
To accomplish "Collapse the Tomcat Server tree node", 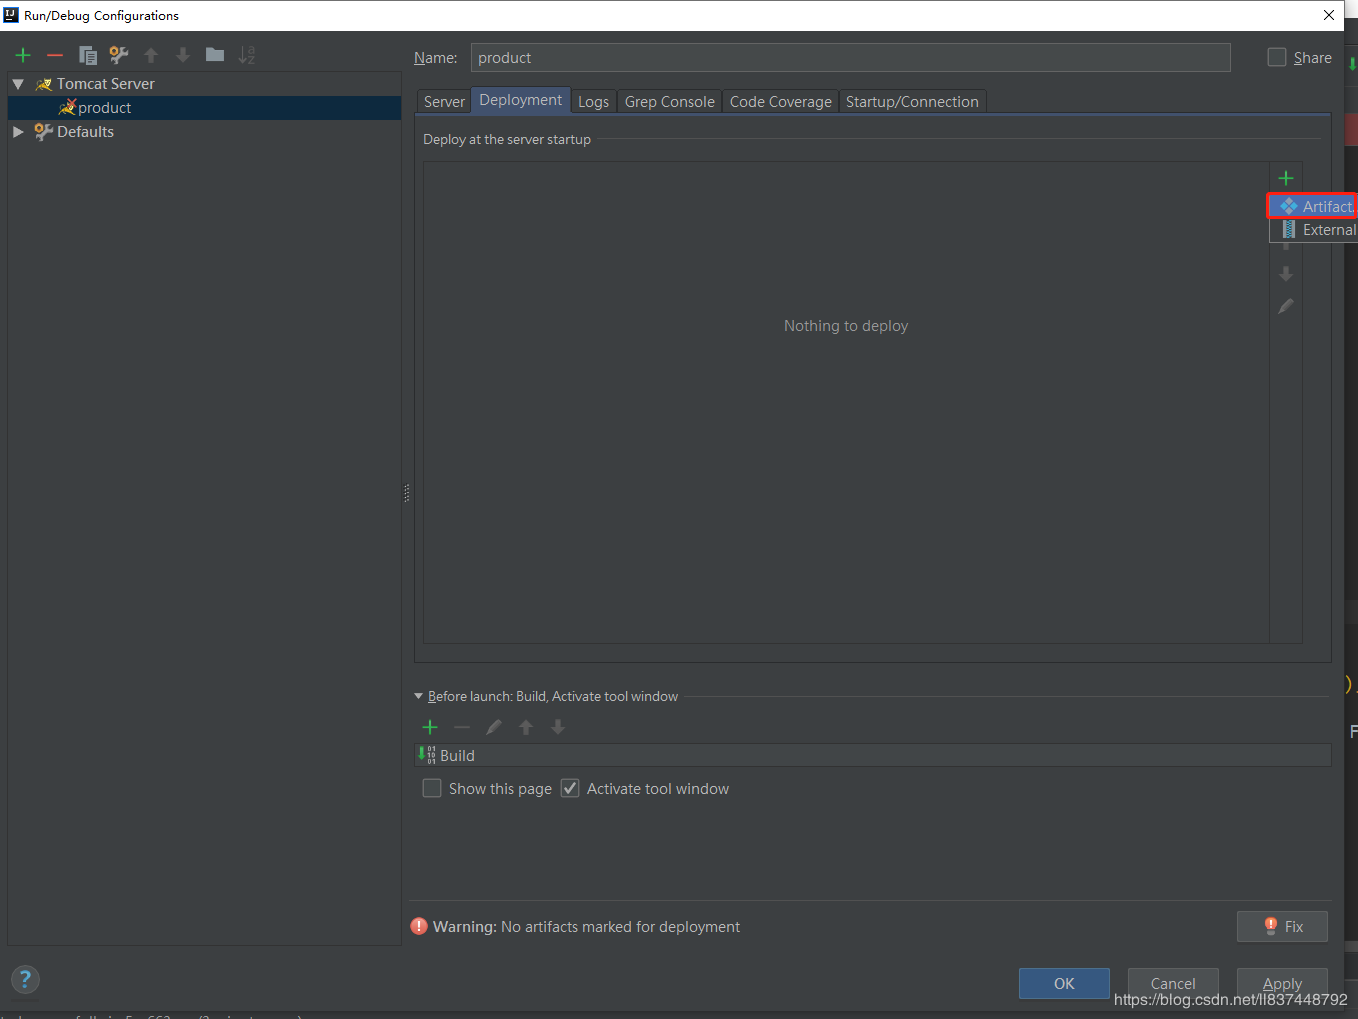I will (x=18, y=84).
